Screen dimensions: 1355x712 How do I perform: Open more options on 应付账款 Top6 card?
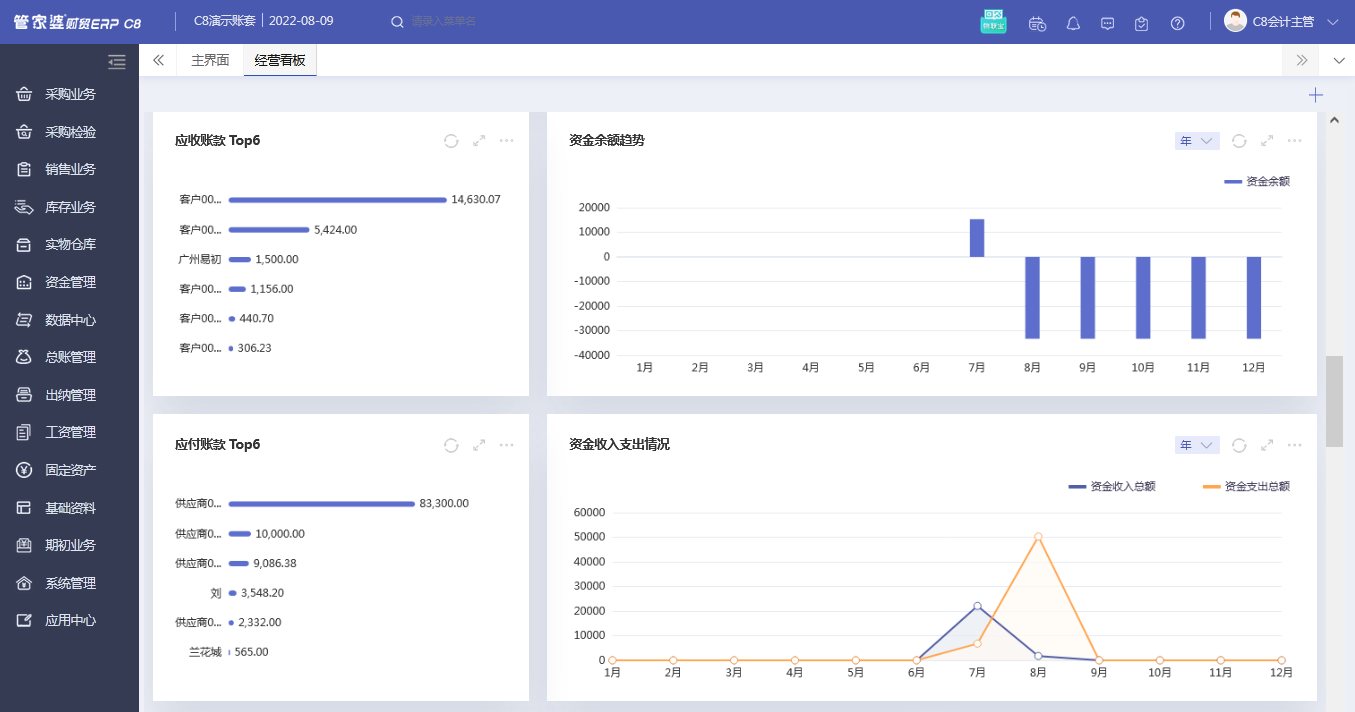coord(506,445)
